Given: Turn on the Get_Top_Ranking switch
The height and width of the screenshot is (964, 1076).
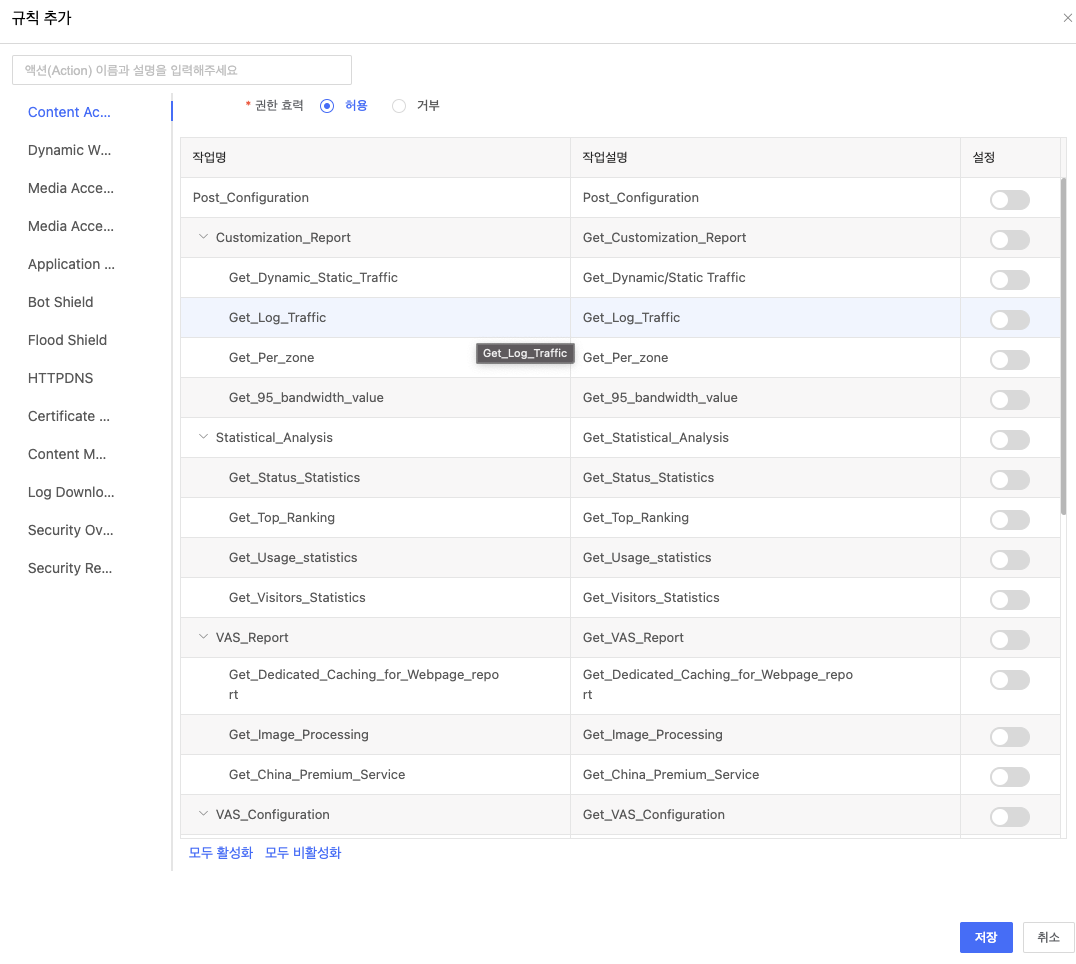Looking at the screenshot, I should coord(1009,520).
